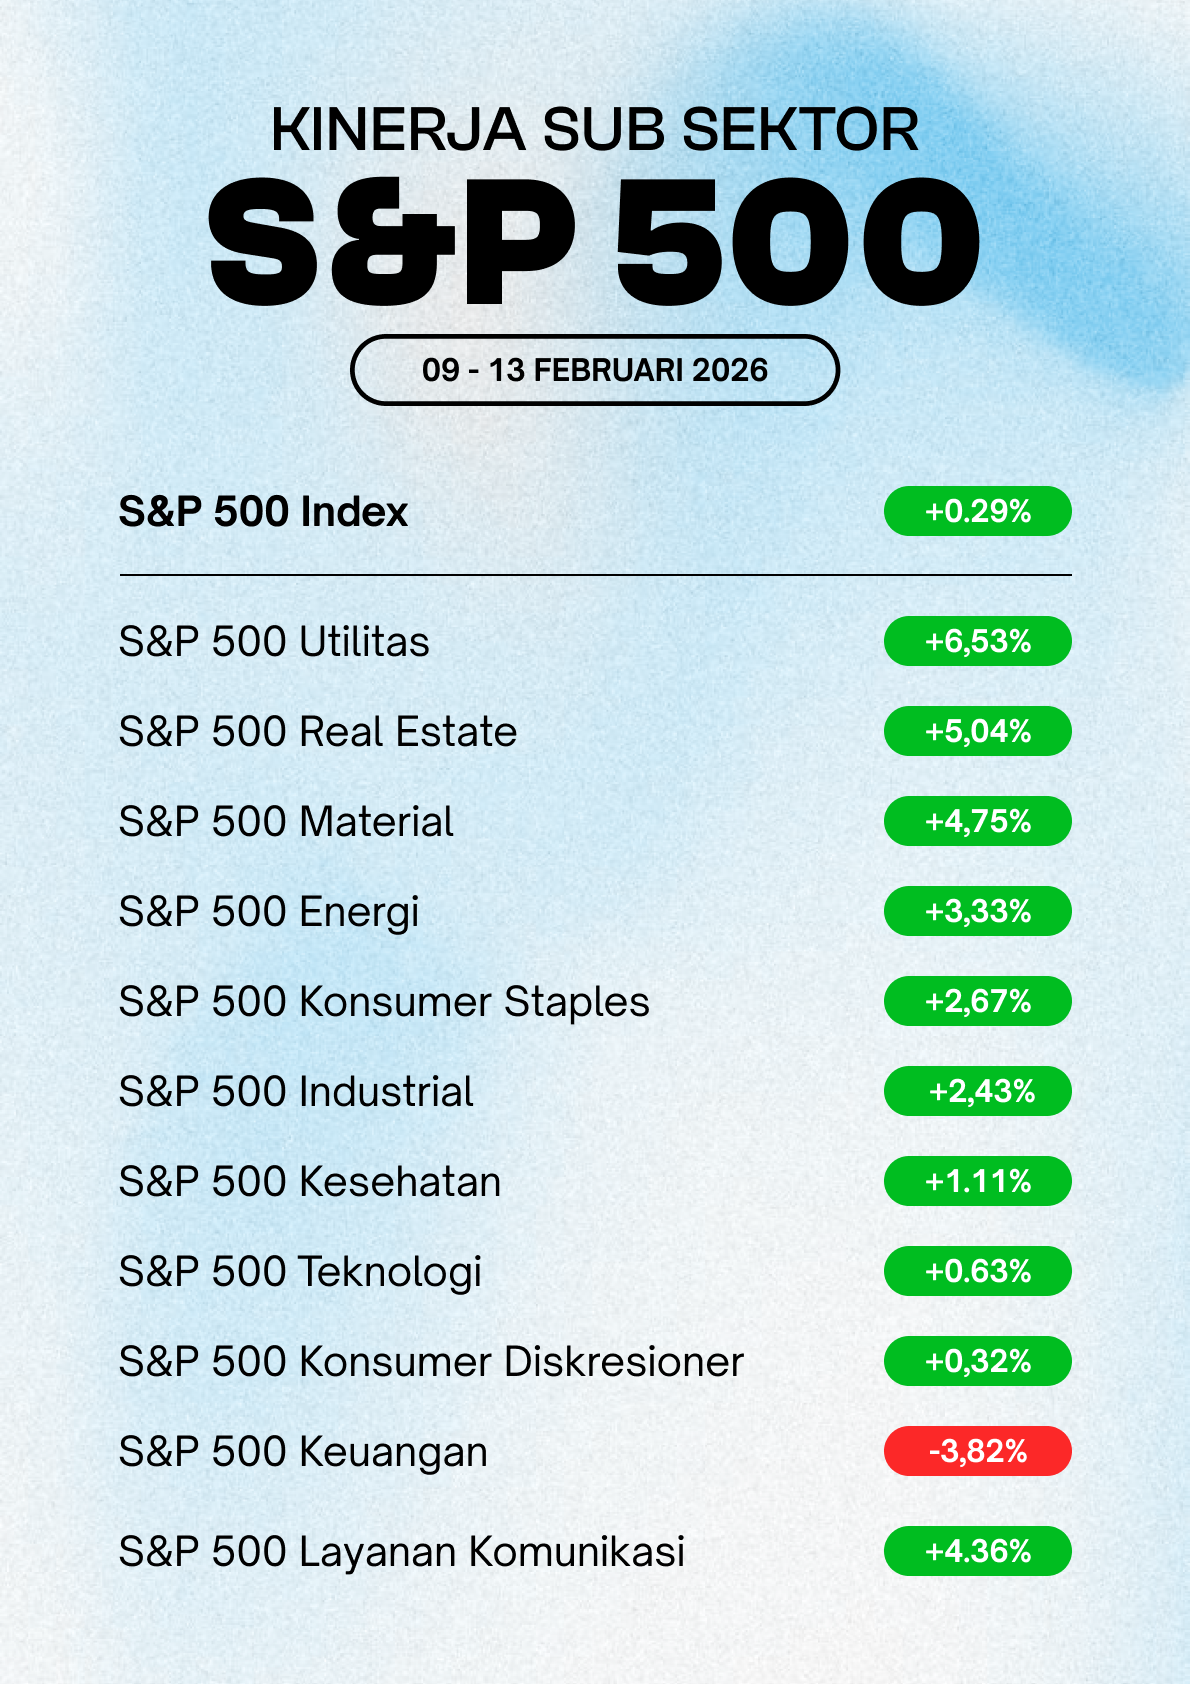Click the +0.63% Teknologi badge
1190x1684 pixels.
[977, 1272]
